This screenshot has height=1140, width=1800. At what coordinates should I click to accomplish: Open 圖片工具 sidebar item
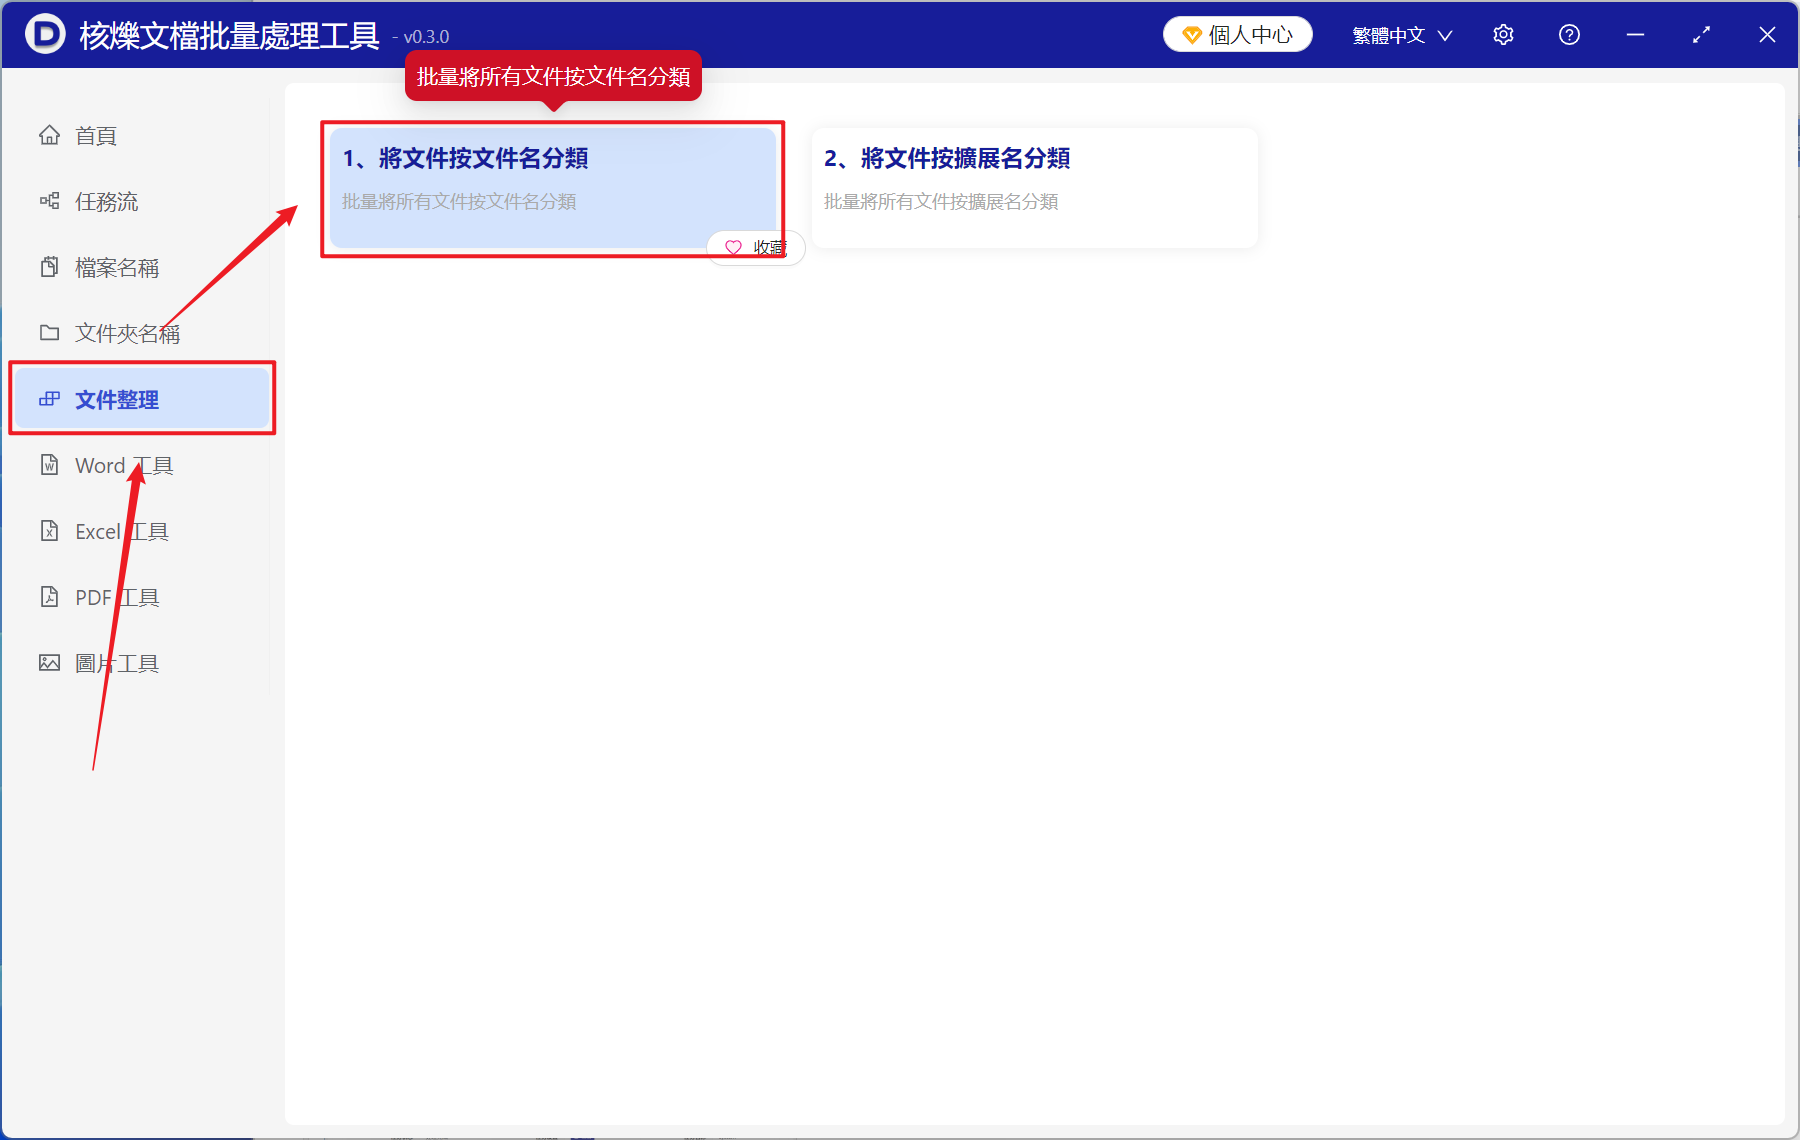(x=141, y=663)
